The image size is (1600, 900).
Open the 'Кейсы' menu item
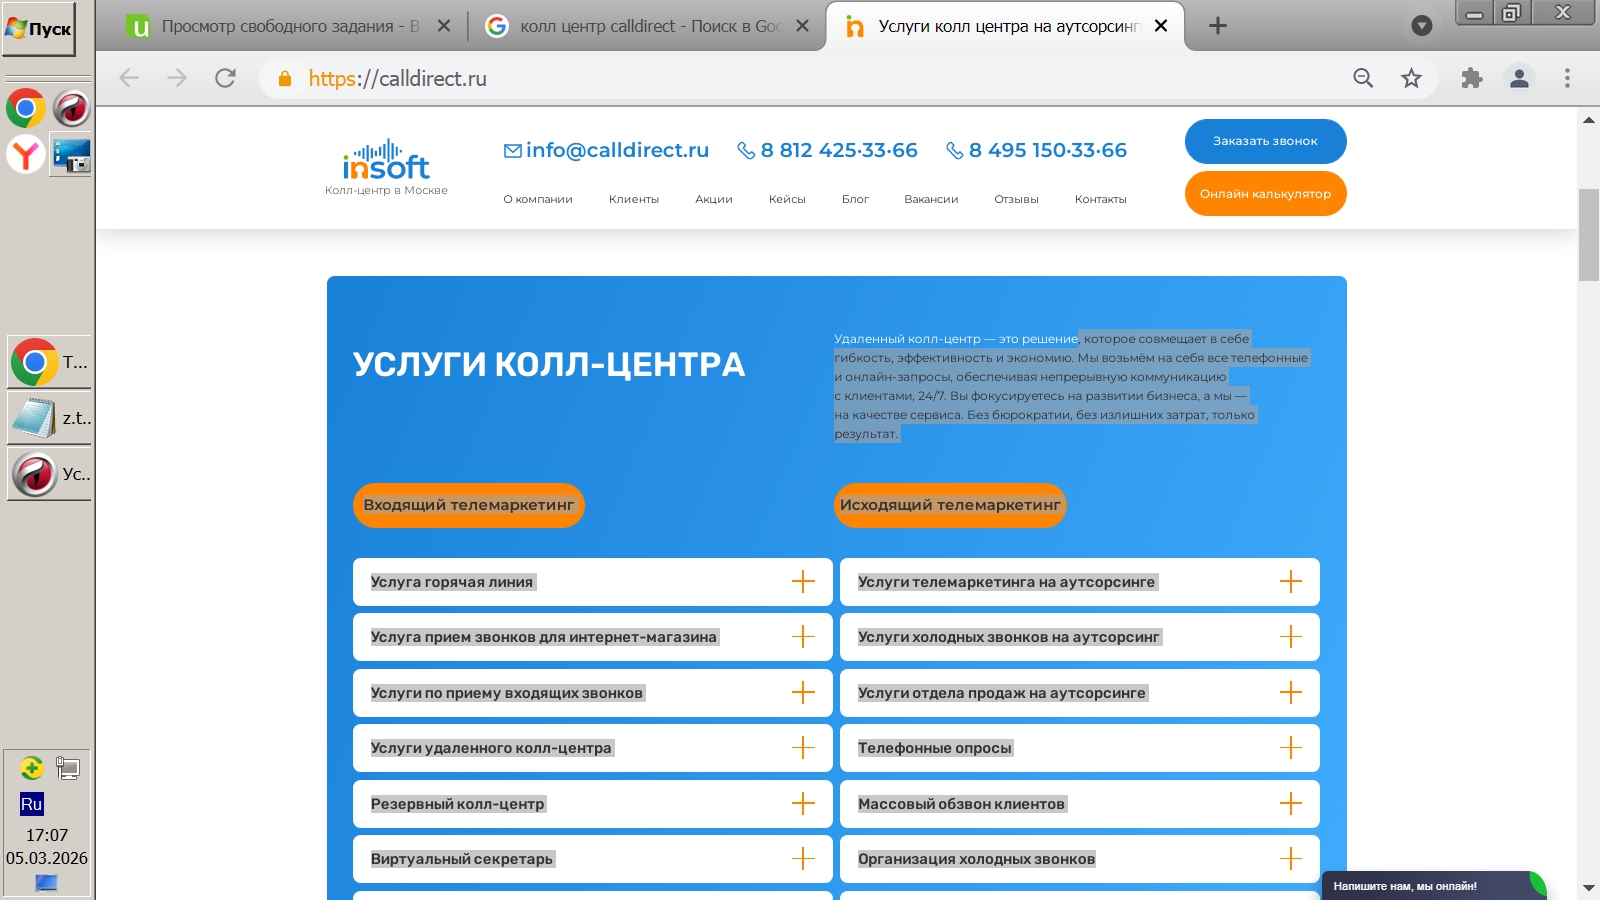pos(787,199)
